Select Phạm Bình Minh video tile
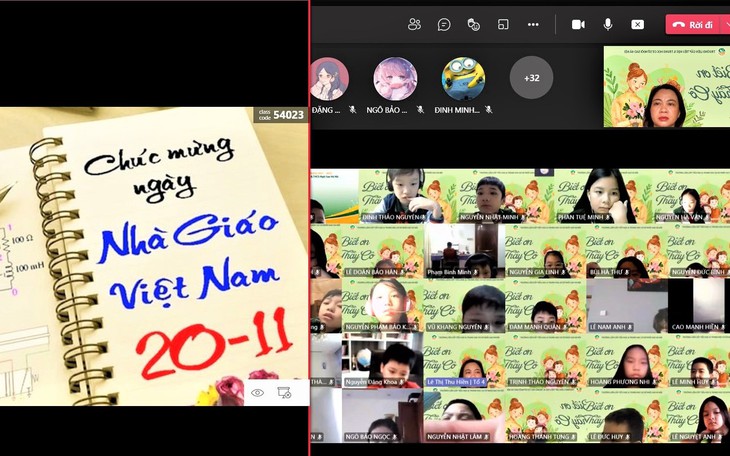Screen dimensions: 730x456 coord(464,252)
